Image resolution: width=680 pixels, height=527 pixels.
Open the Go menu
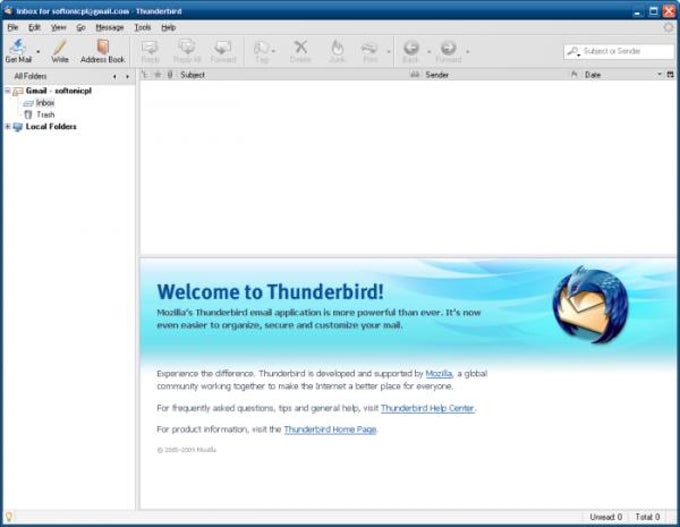pyautogui.click(x=81, y=27)
